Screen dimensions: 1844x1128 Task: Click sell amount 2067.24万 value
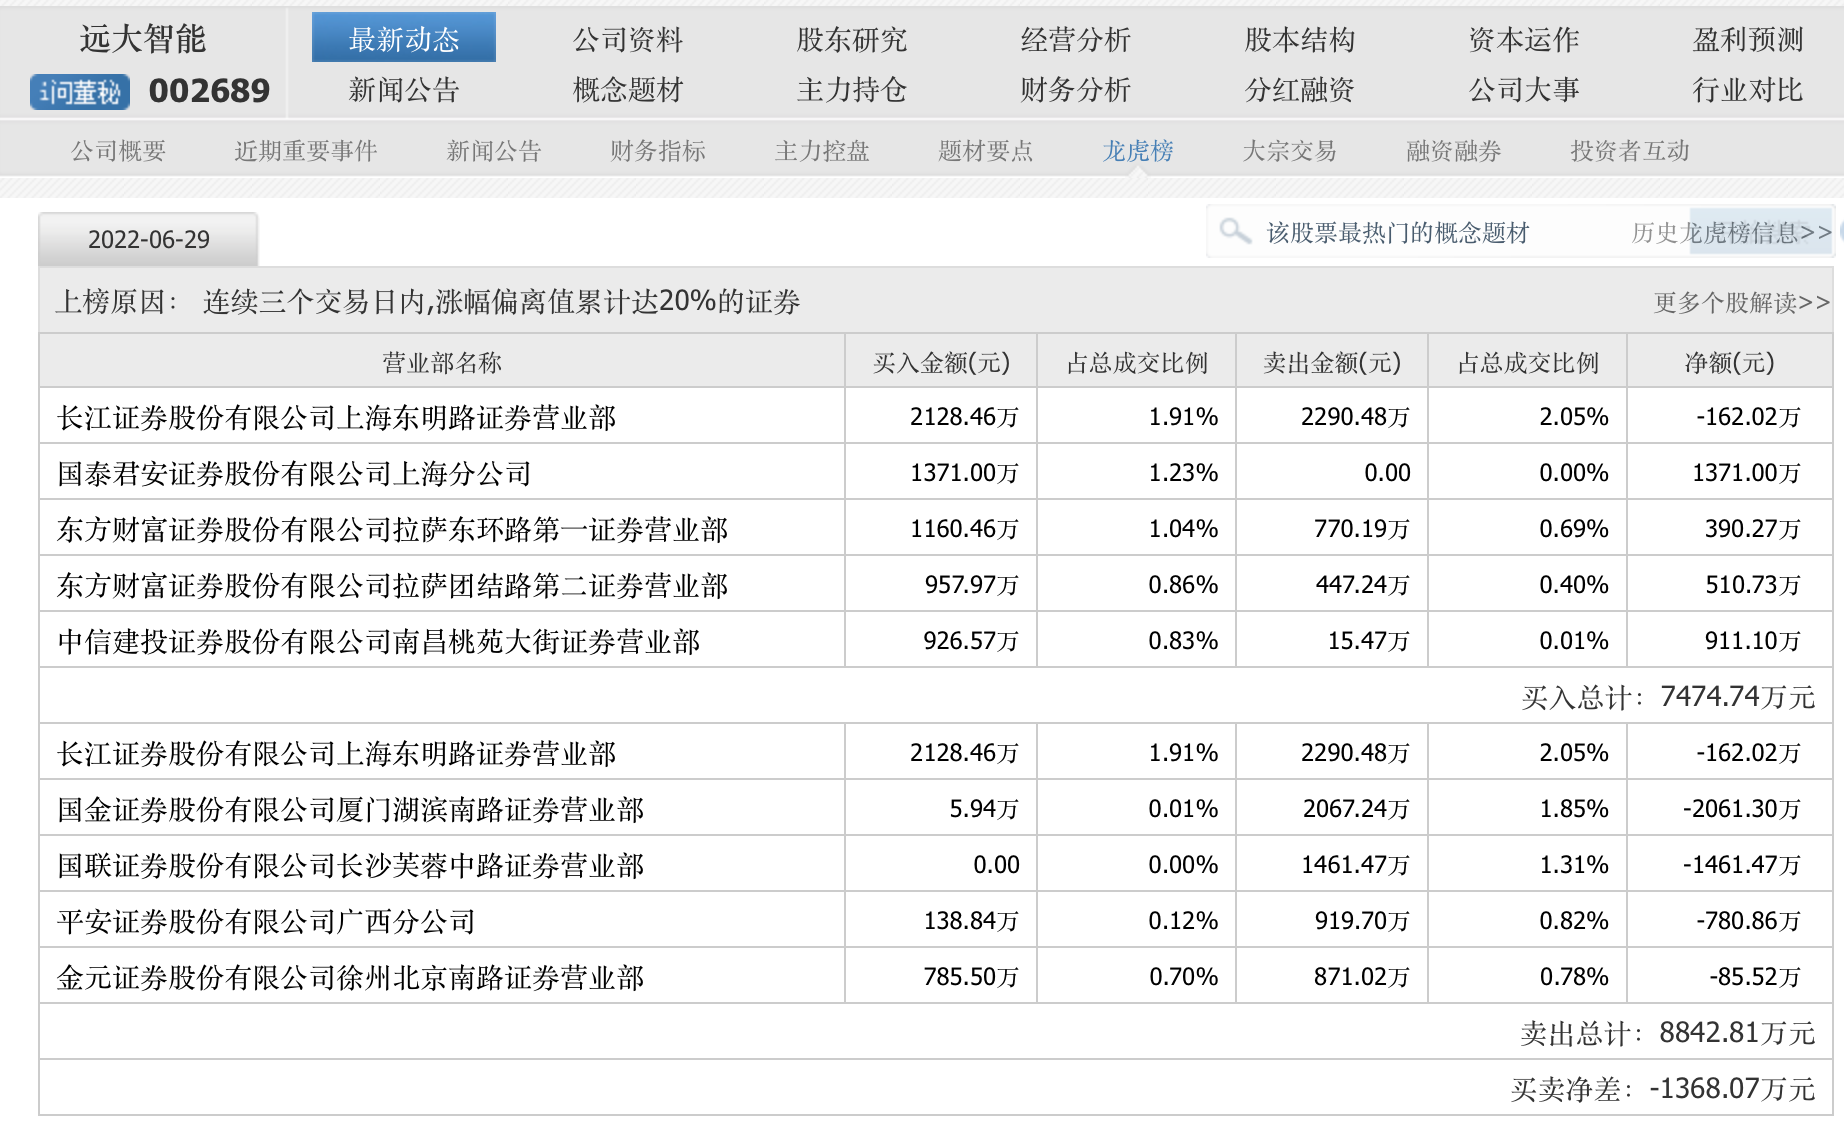[1356, 809]
